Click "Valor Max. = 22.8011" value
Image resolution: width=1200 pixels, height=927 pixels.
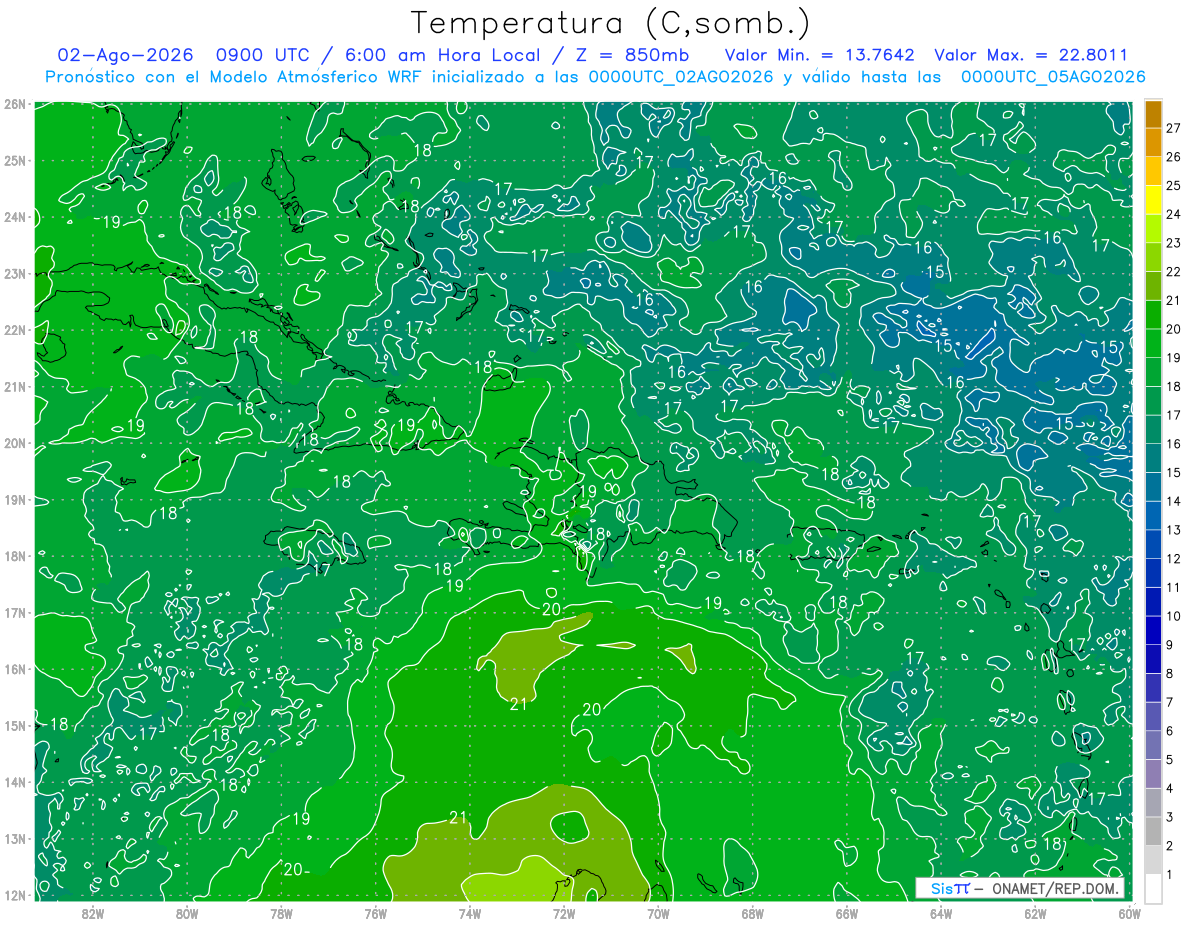[1030, 55]
